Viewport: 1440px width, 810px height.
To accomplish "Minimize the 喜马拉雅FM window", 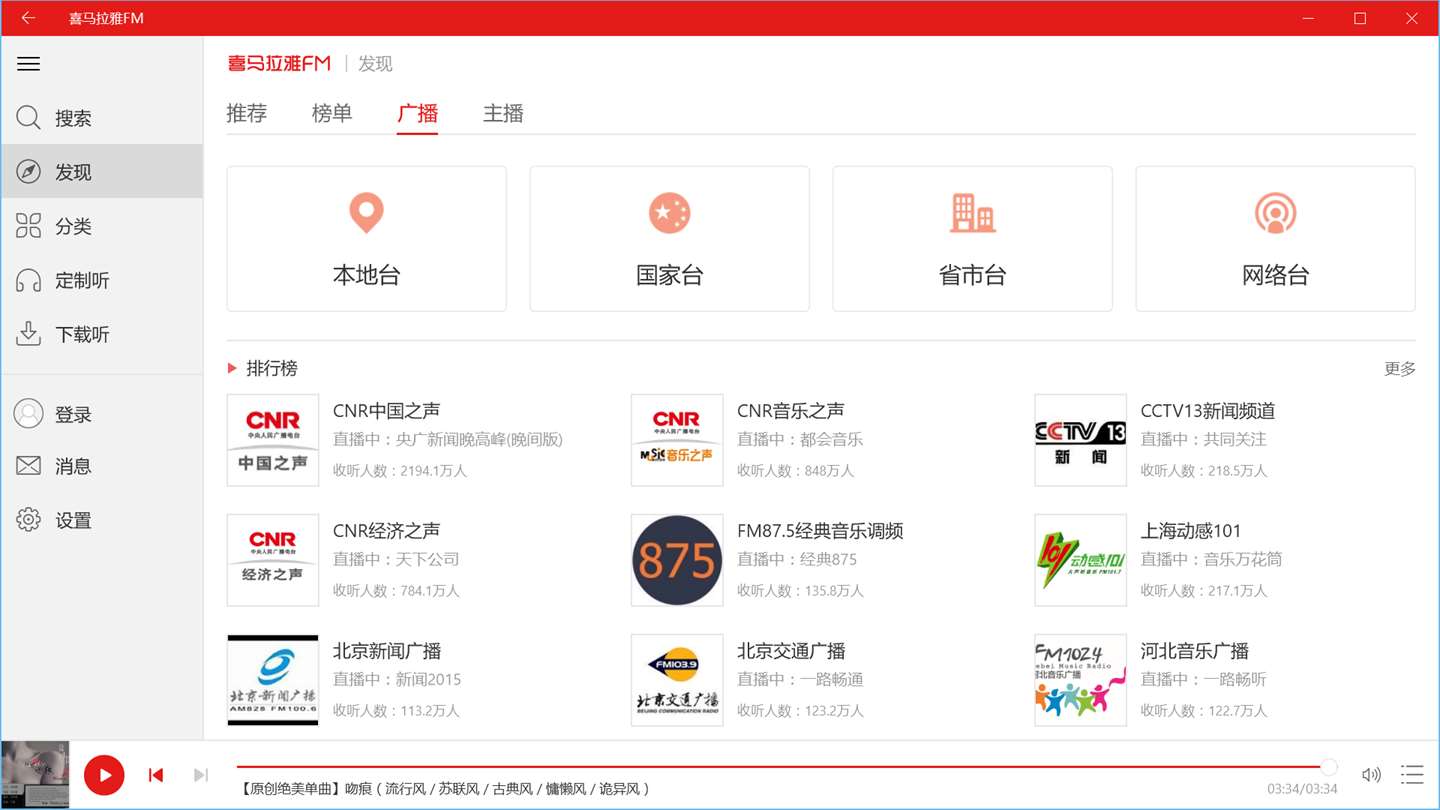I will (x=1309, y=18).
